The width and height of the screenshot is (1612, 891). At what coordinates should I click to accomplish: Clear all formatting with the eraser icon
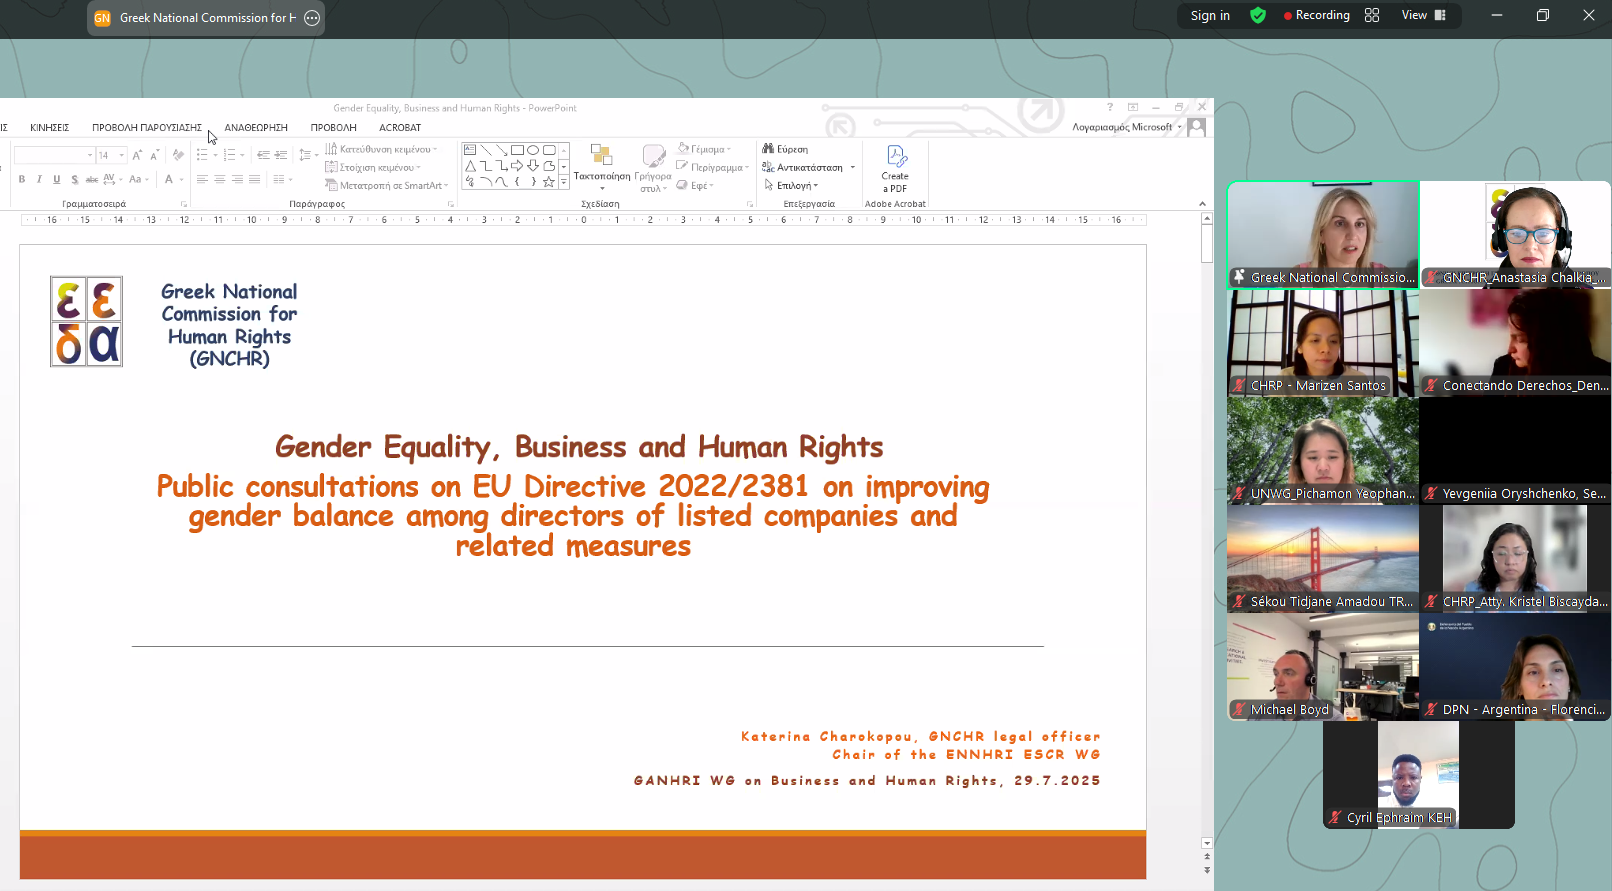pyautogui.click(x=178, y=155)
